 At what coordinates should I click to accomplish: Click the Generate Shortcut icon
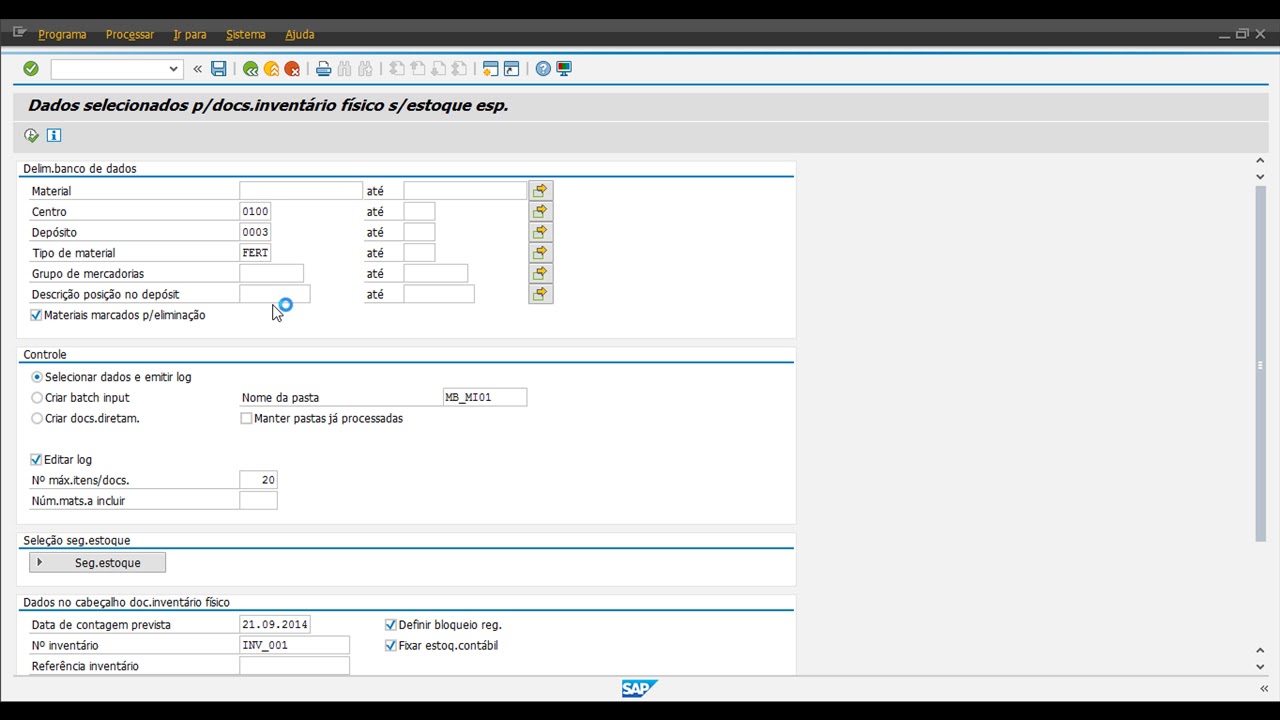point(511,69)
